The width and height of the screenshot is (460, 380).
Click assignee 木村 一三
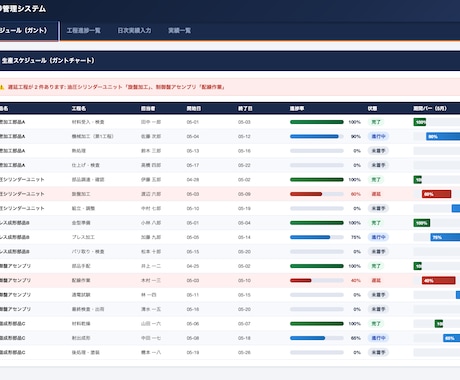click(x=151, y=280)
